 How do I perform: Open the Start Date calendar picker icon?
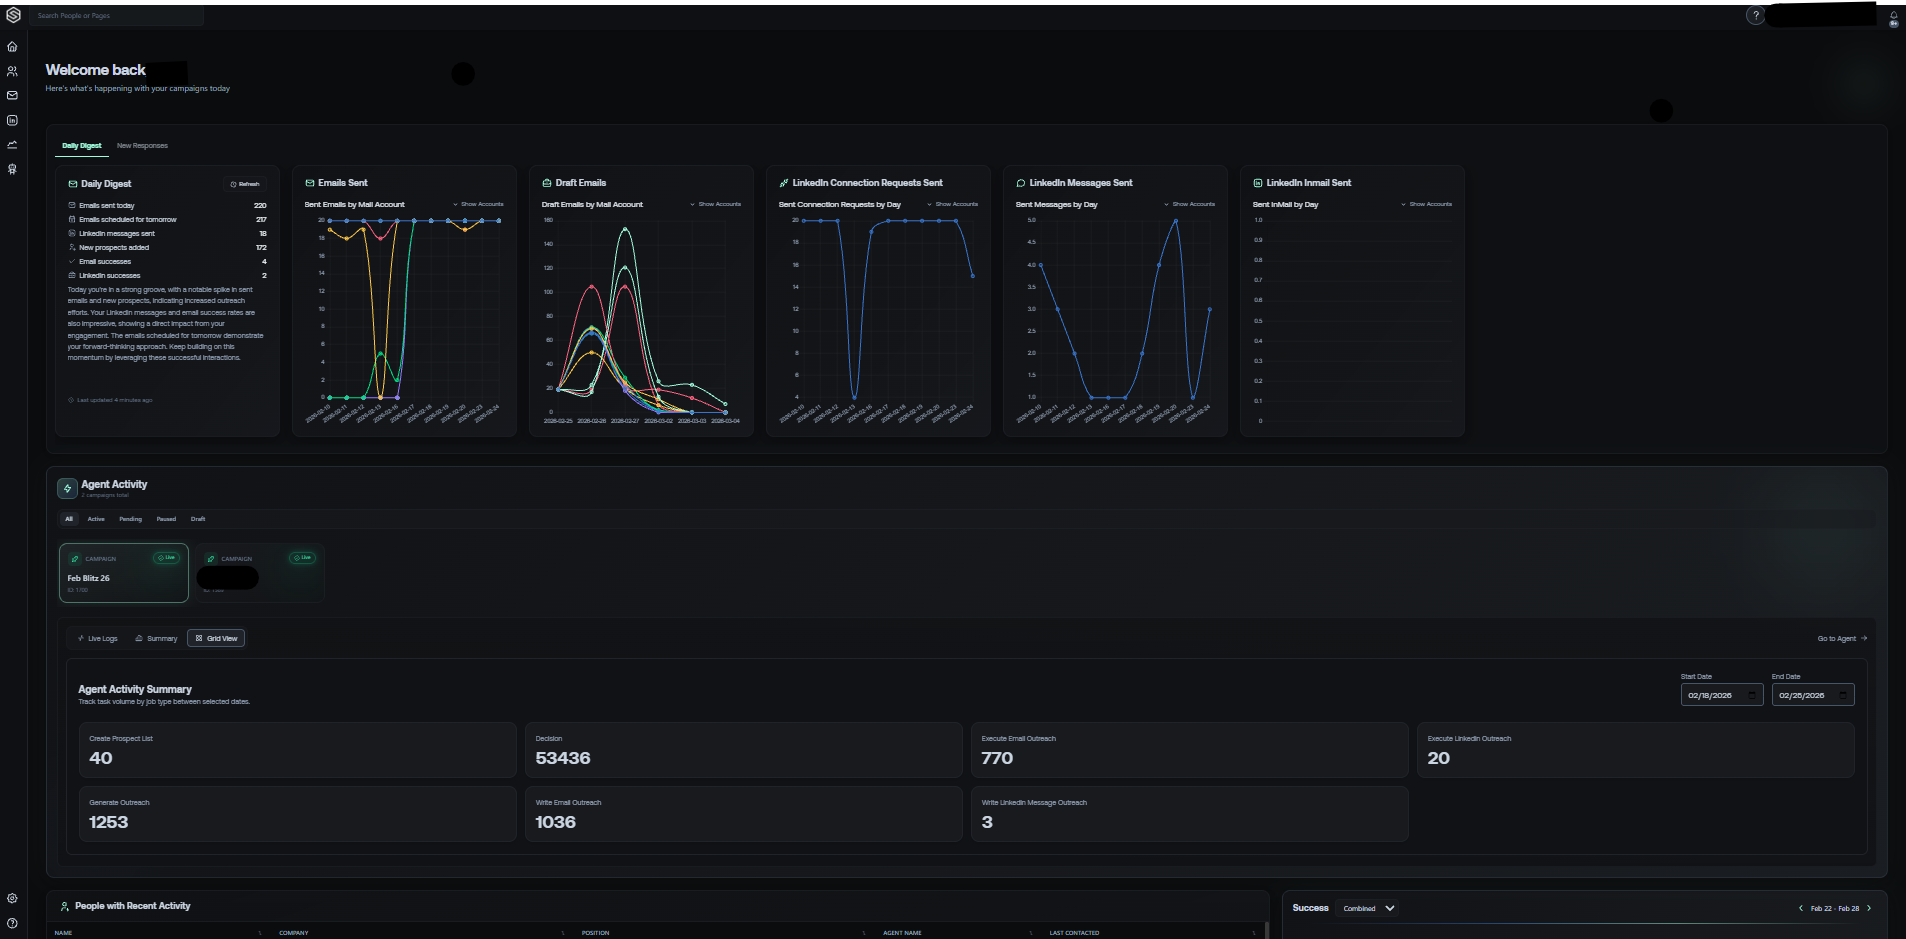coord(1751,695)
